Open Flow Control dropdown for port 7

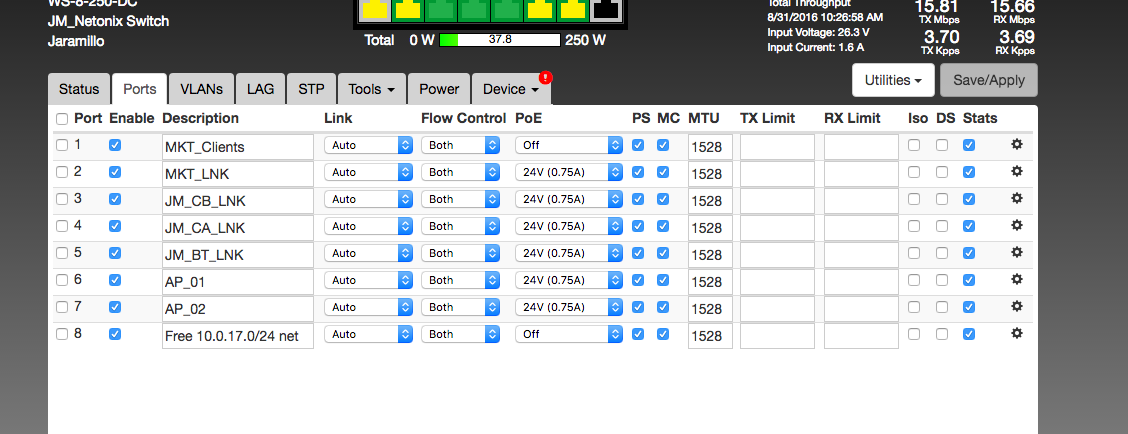click(461, 307)
